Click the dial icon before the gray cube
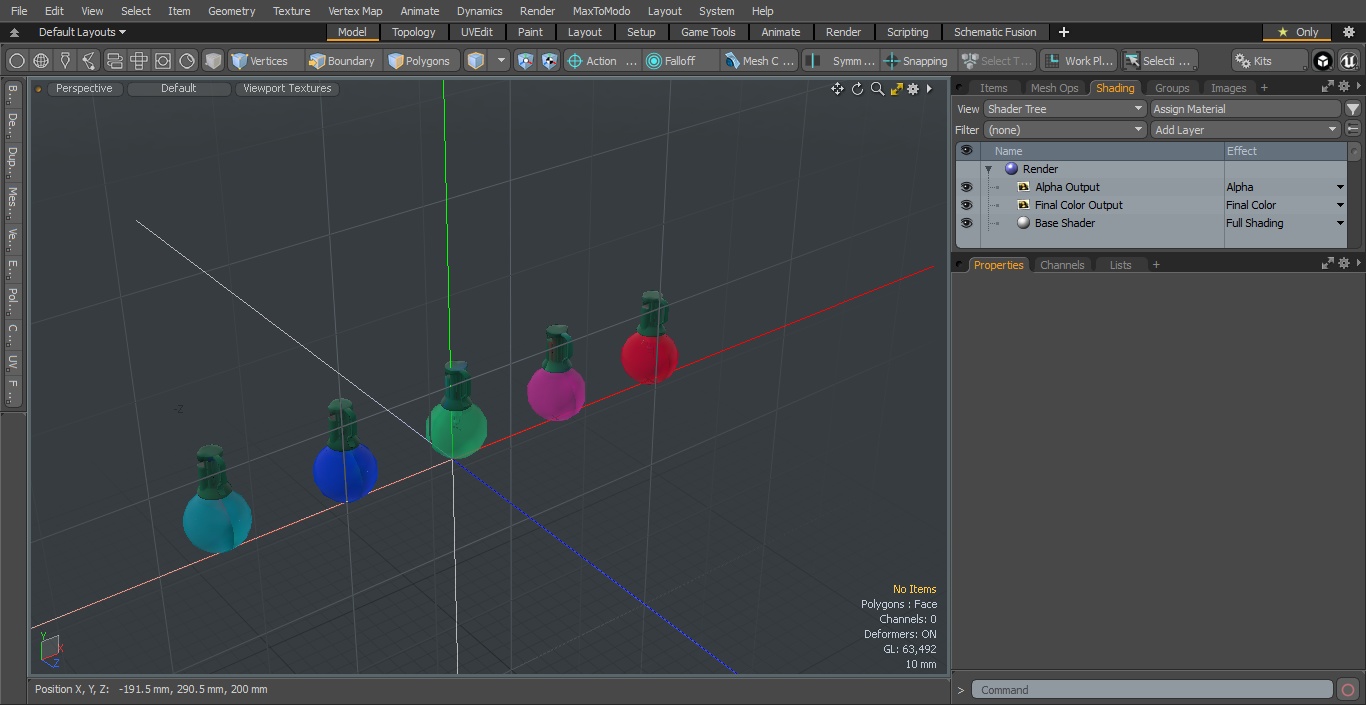This screenshot has height=705, width=1366. [187, 61]
